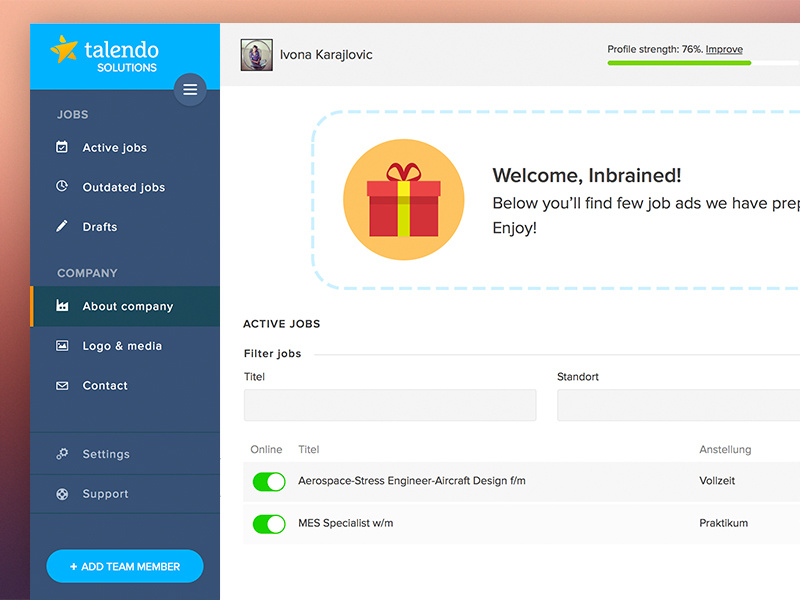Open the Outdated jobs menu item
The image size is (800, 600).
pos(125,187)
